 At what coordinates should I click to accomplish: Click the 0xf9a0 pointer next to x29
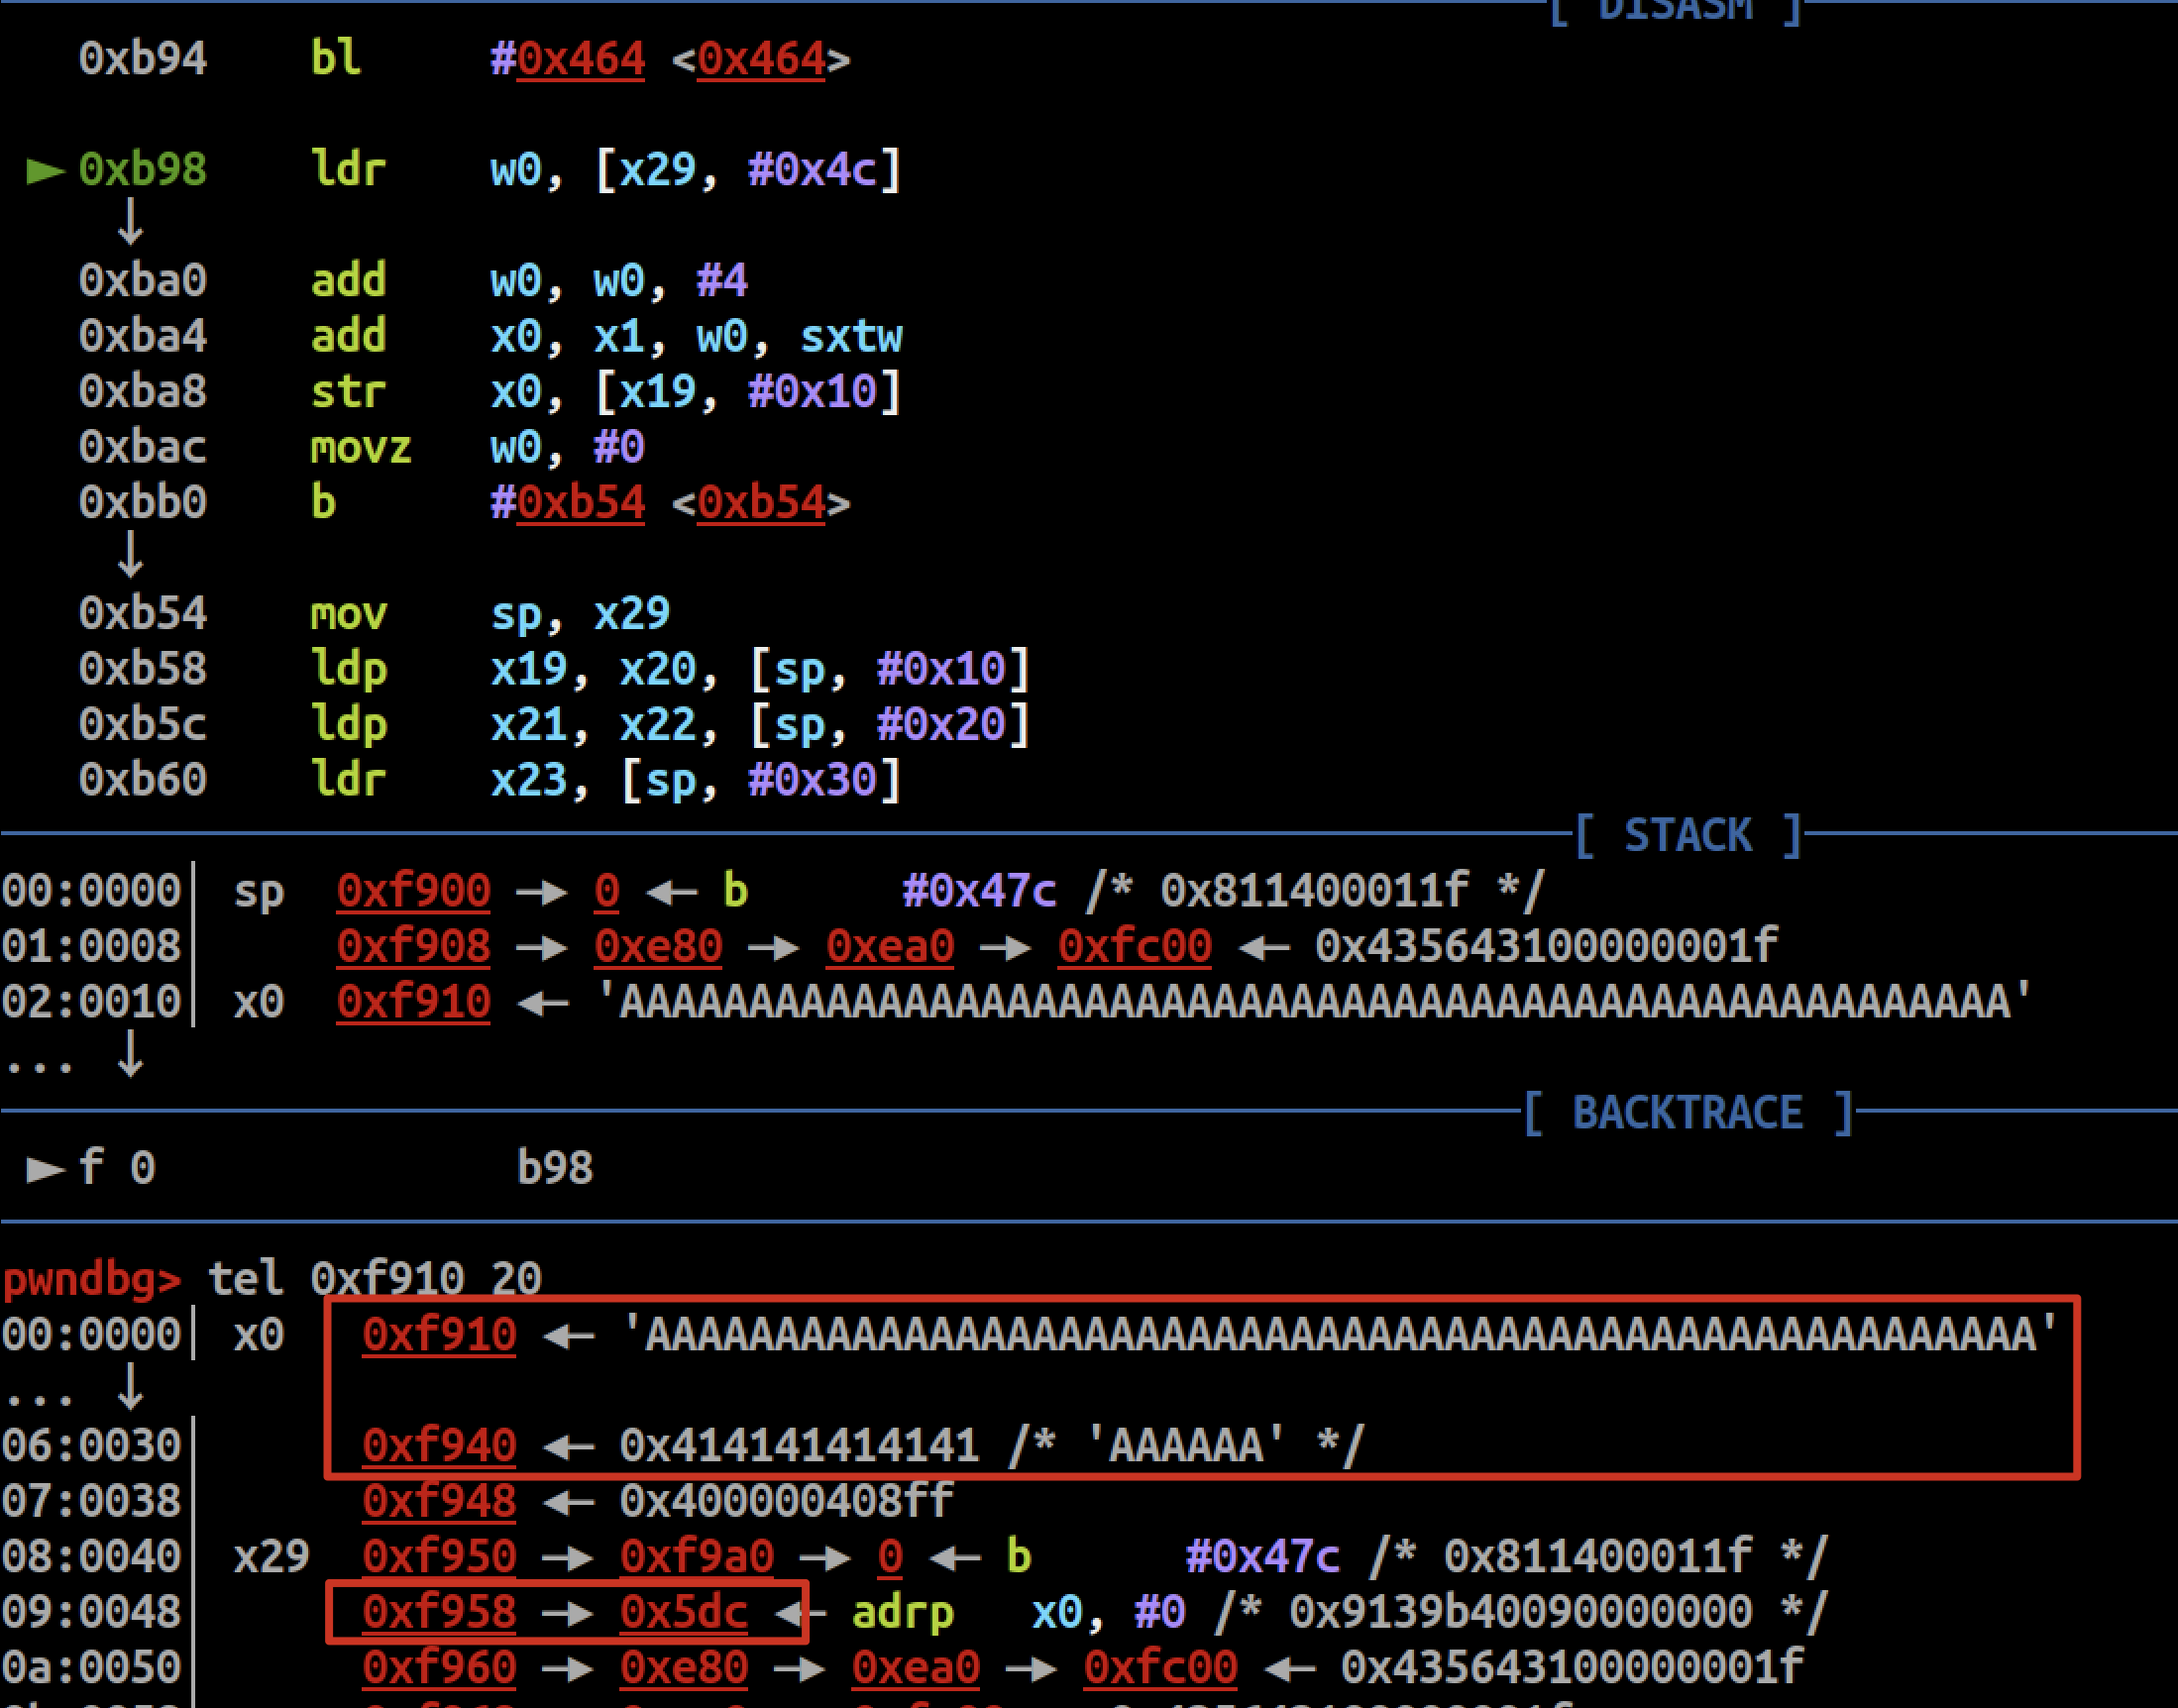point(696,1556)
